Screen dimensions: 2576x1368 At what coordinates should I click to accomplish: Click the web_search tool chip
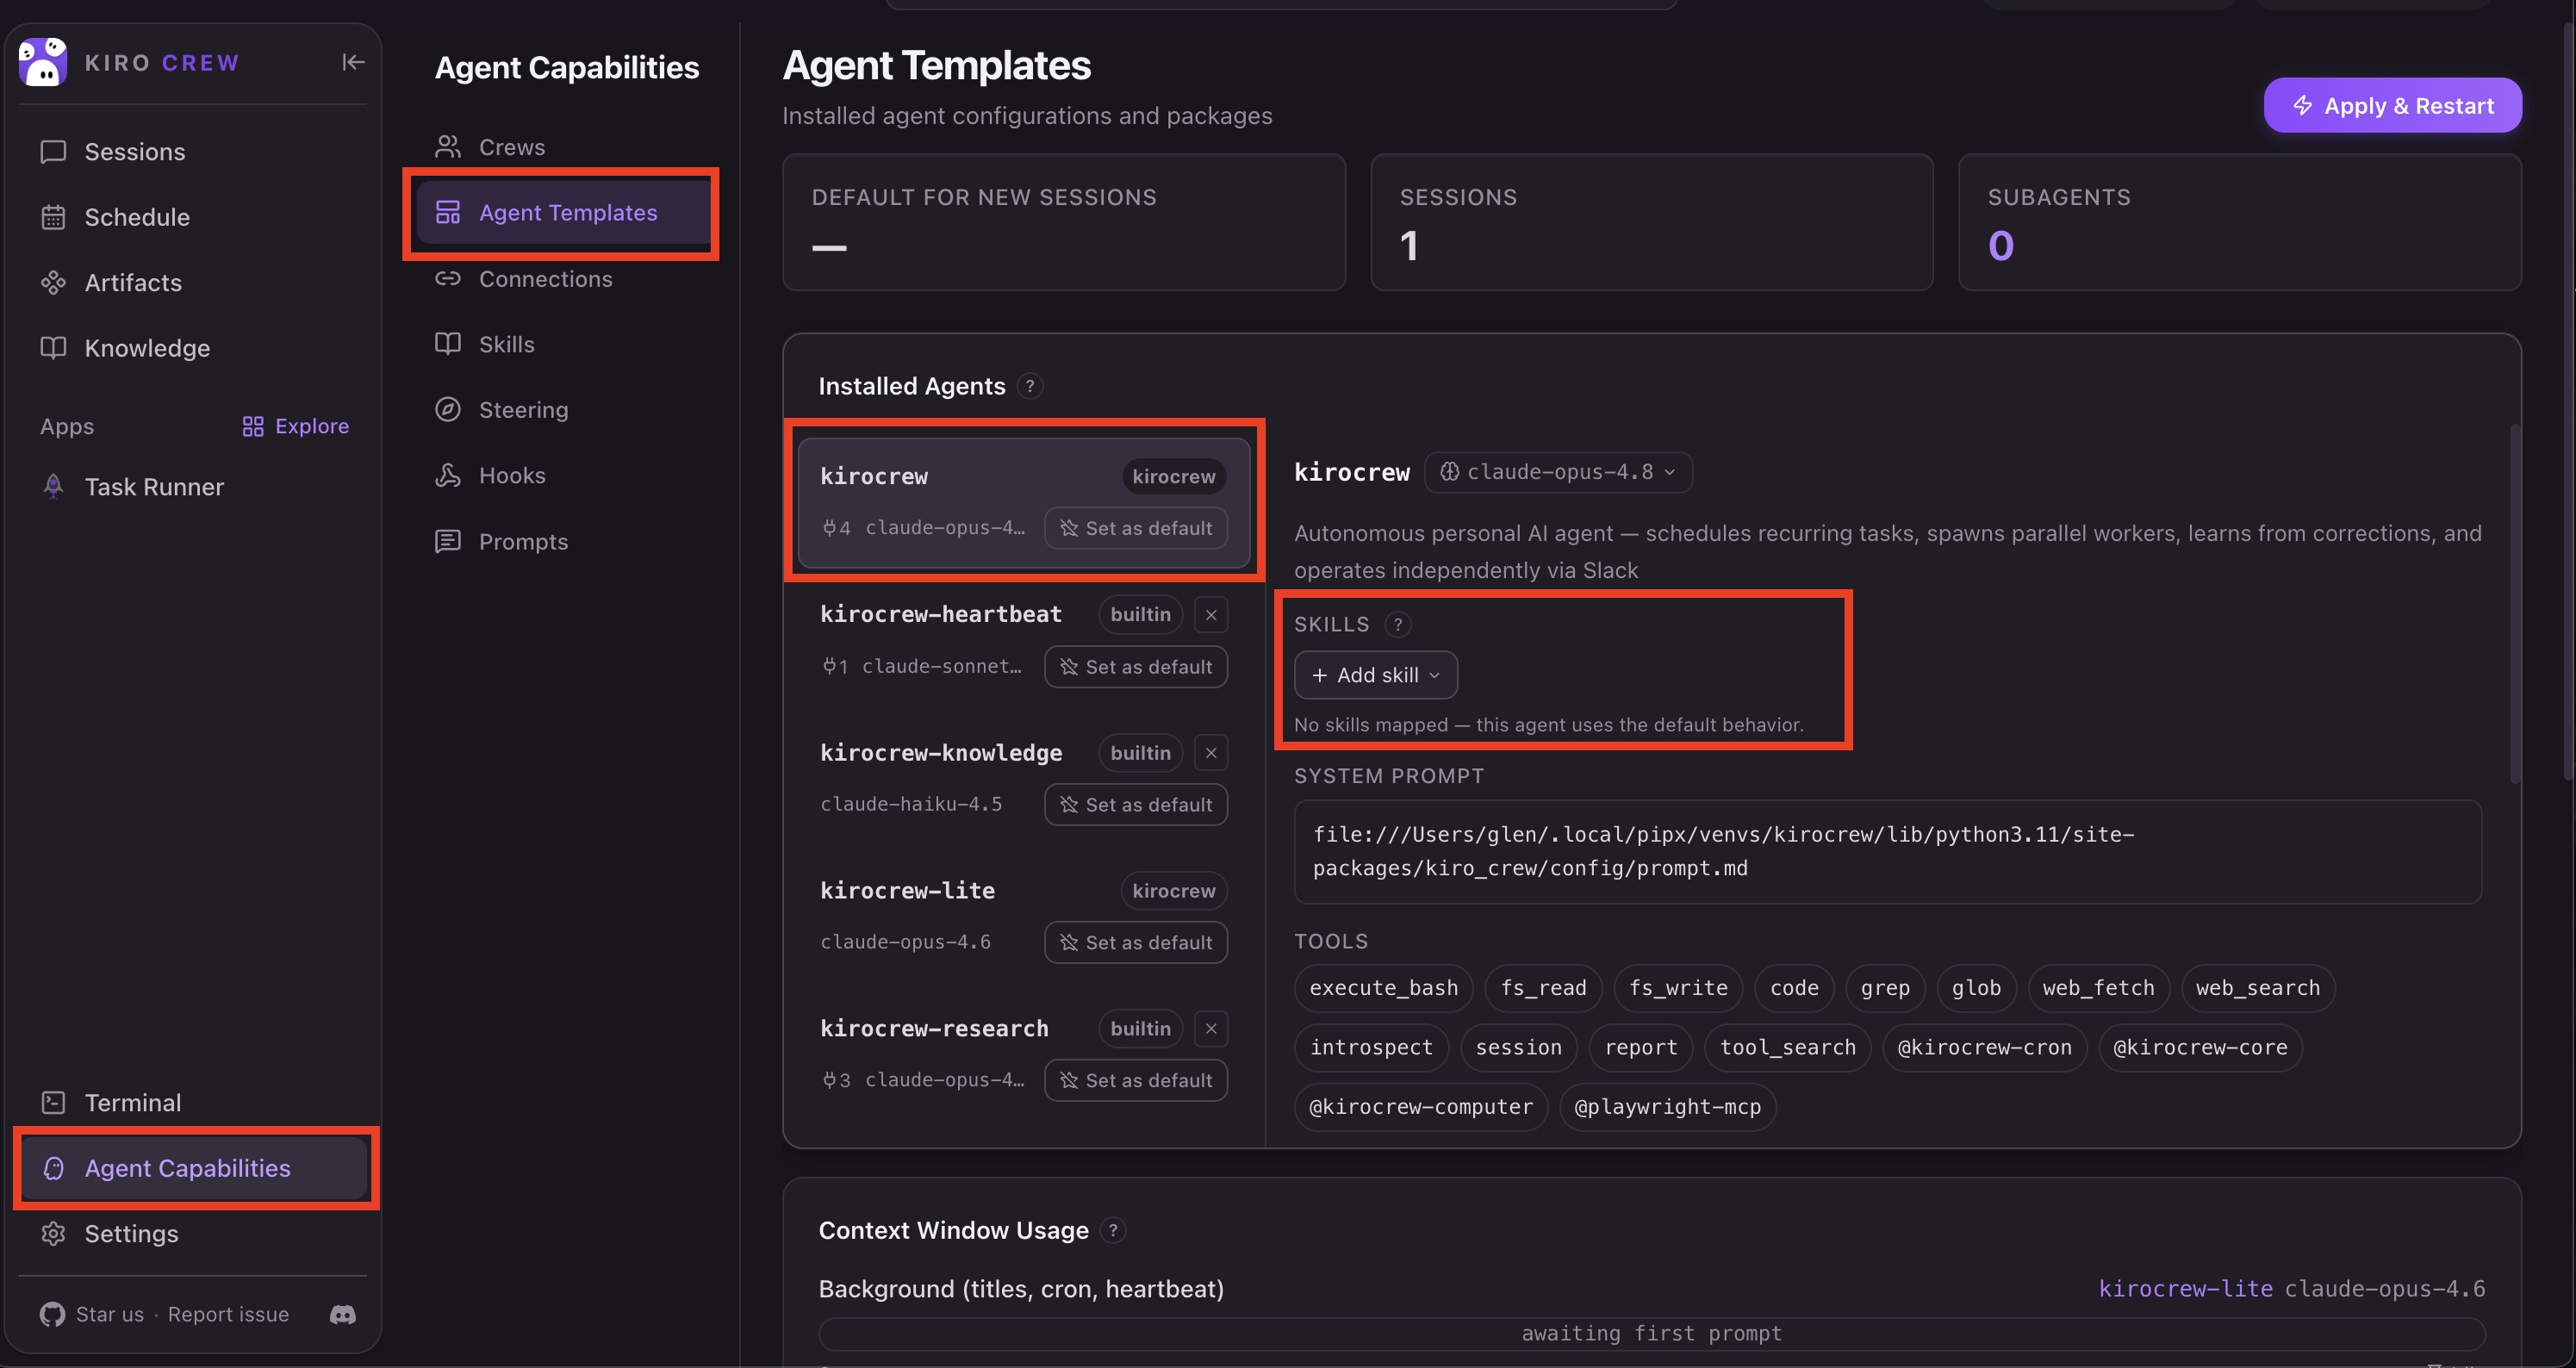point(2258,988)
